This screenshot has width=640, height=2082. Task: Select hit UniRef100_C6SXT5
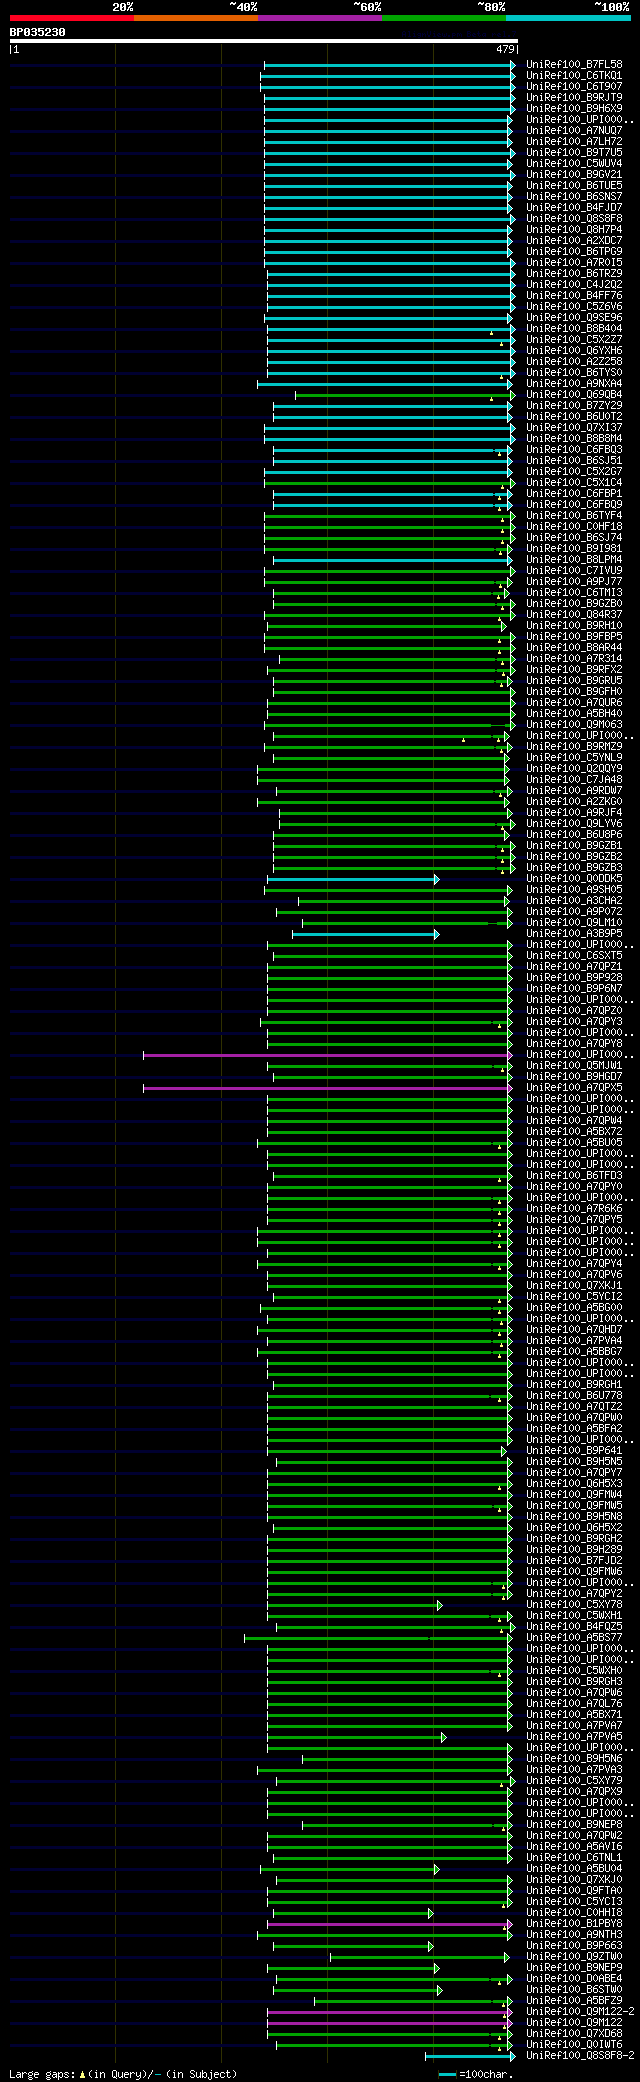[574, 956]
